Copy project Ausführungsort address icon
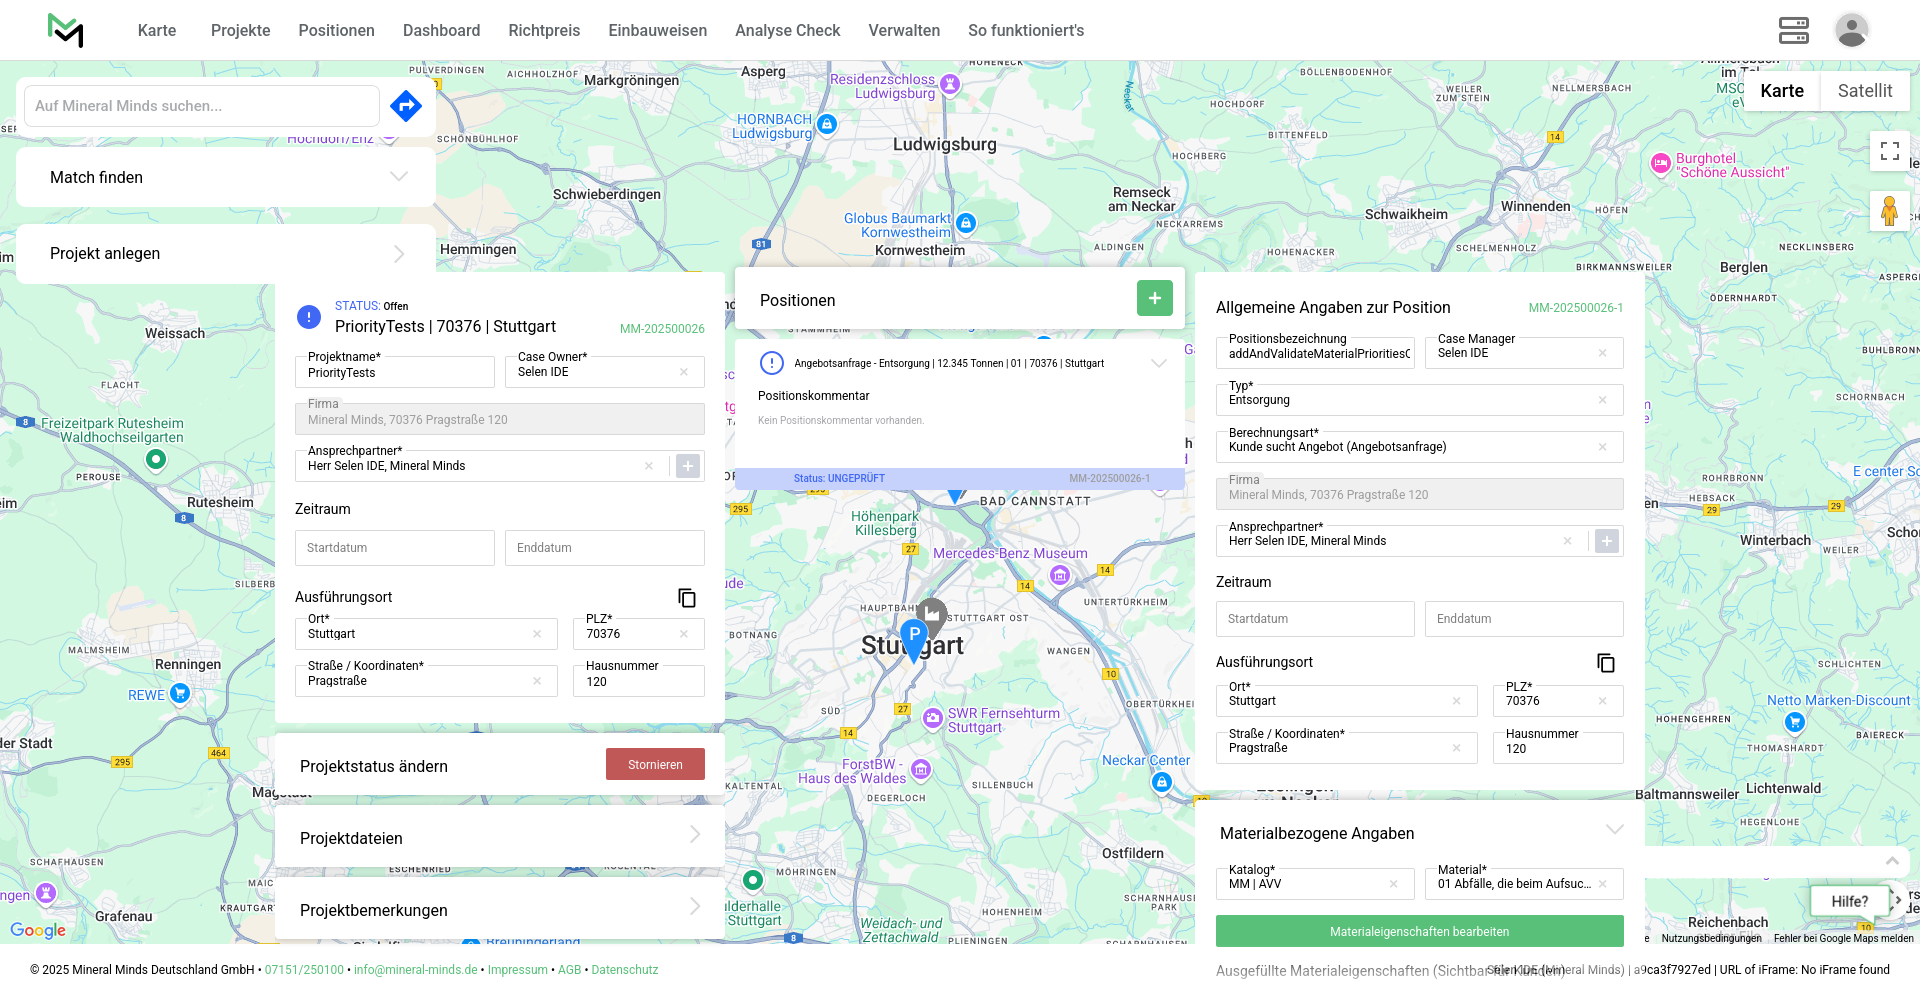Image resolution: width=1920 pixels, height=994 pixels. [x=687, y=598]
